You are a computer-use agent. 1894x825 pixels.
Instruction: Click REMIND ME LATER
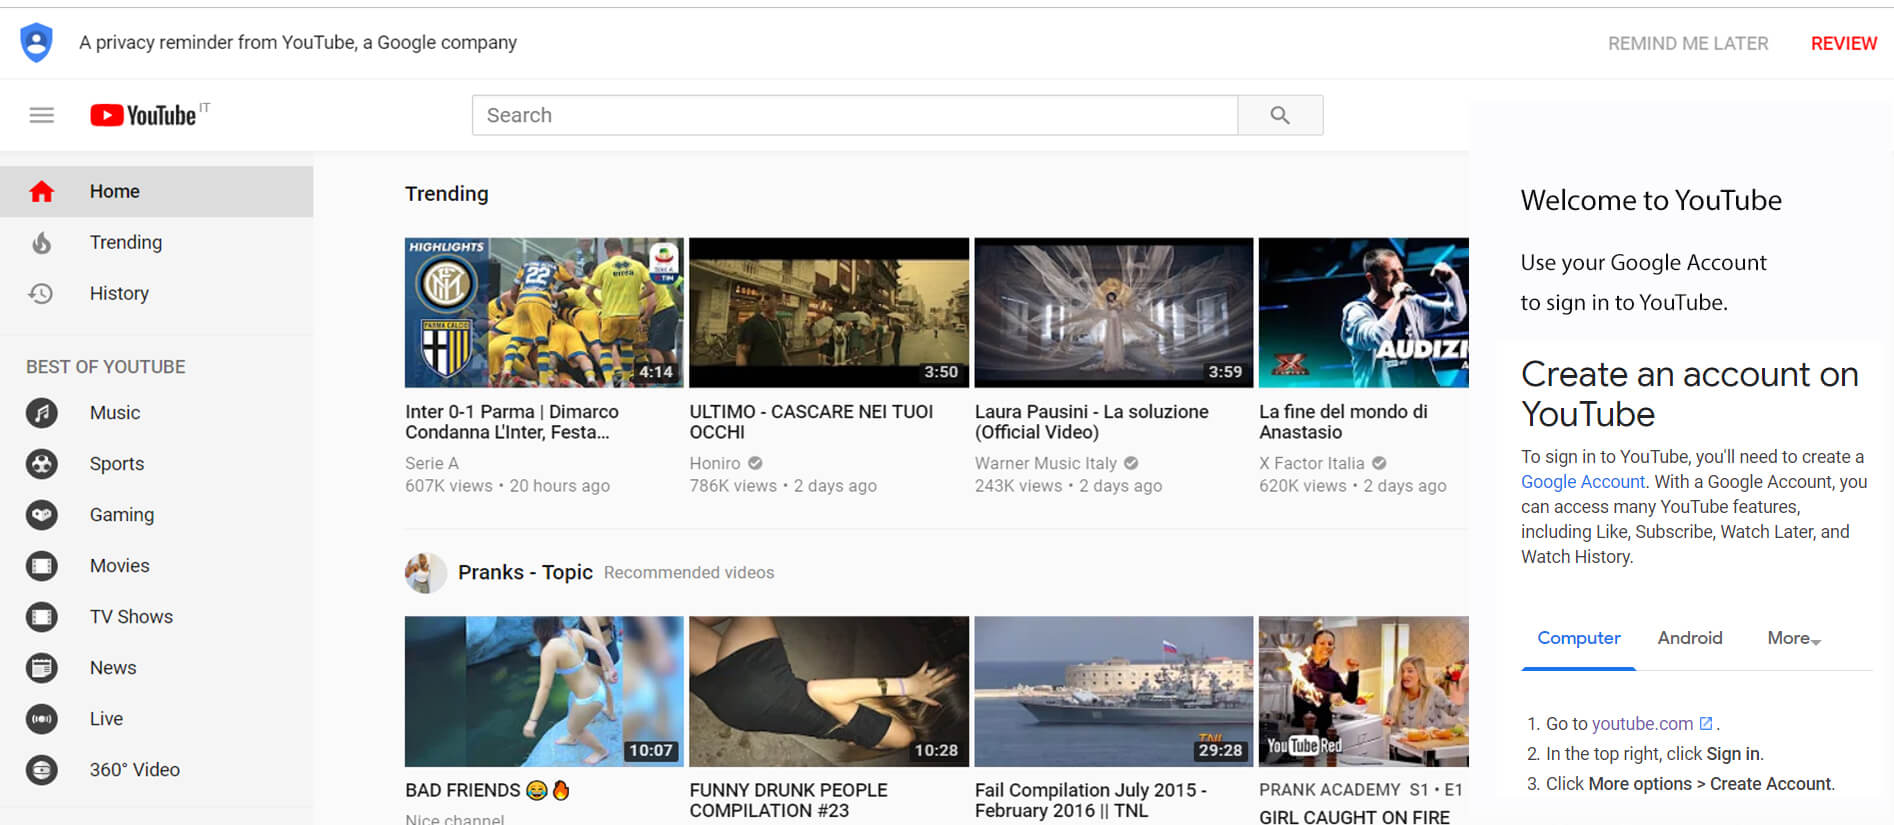pyautogui.click(x=1688, y=43)
